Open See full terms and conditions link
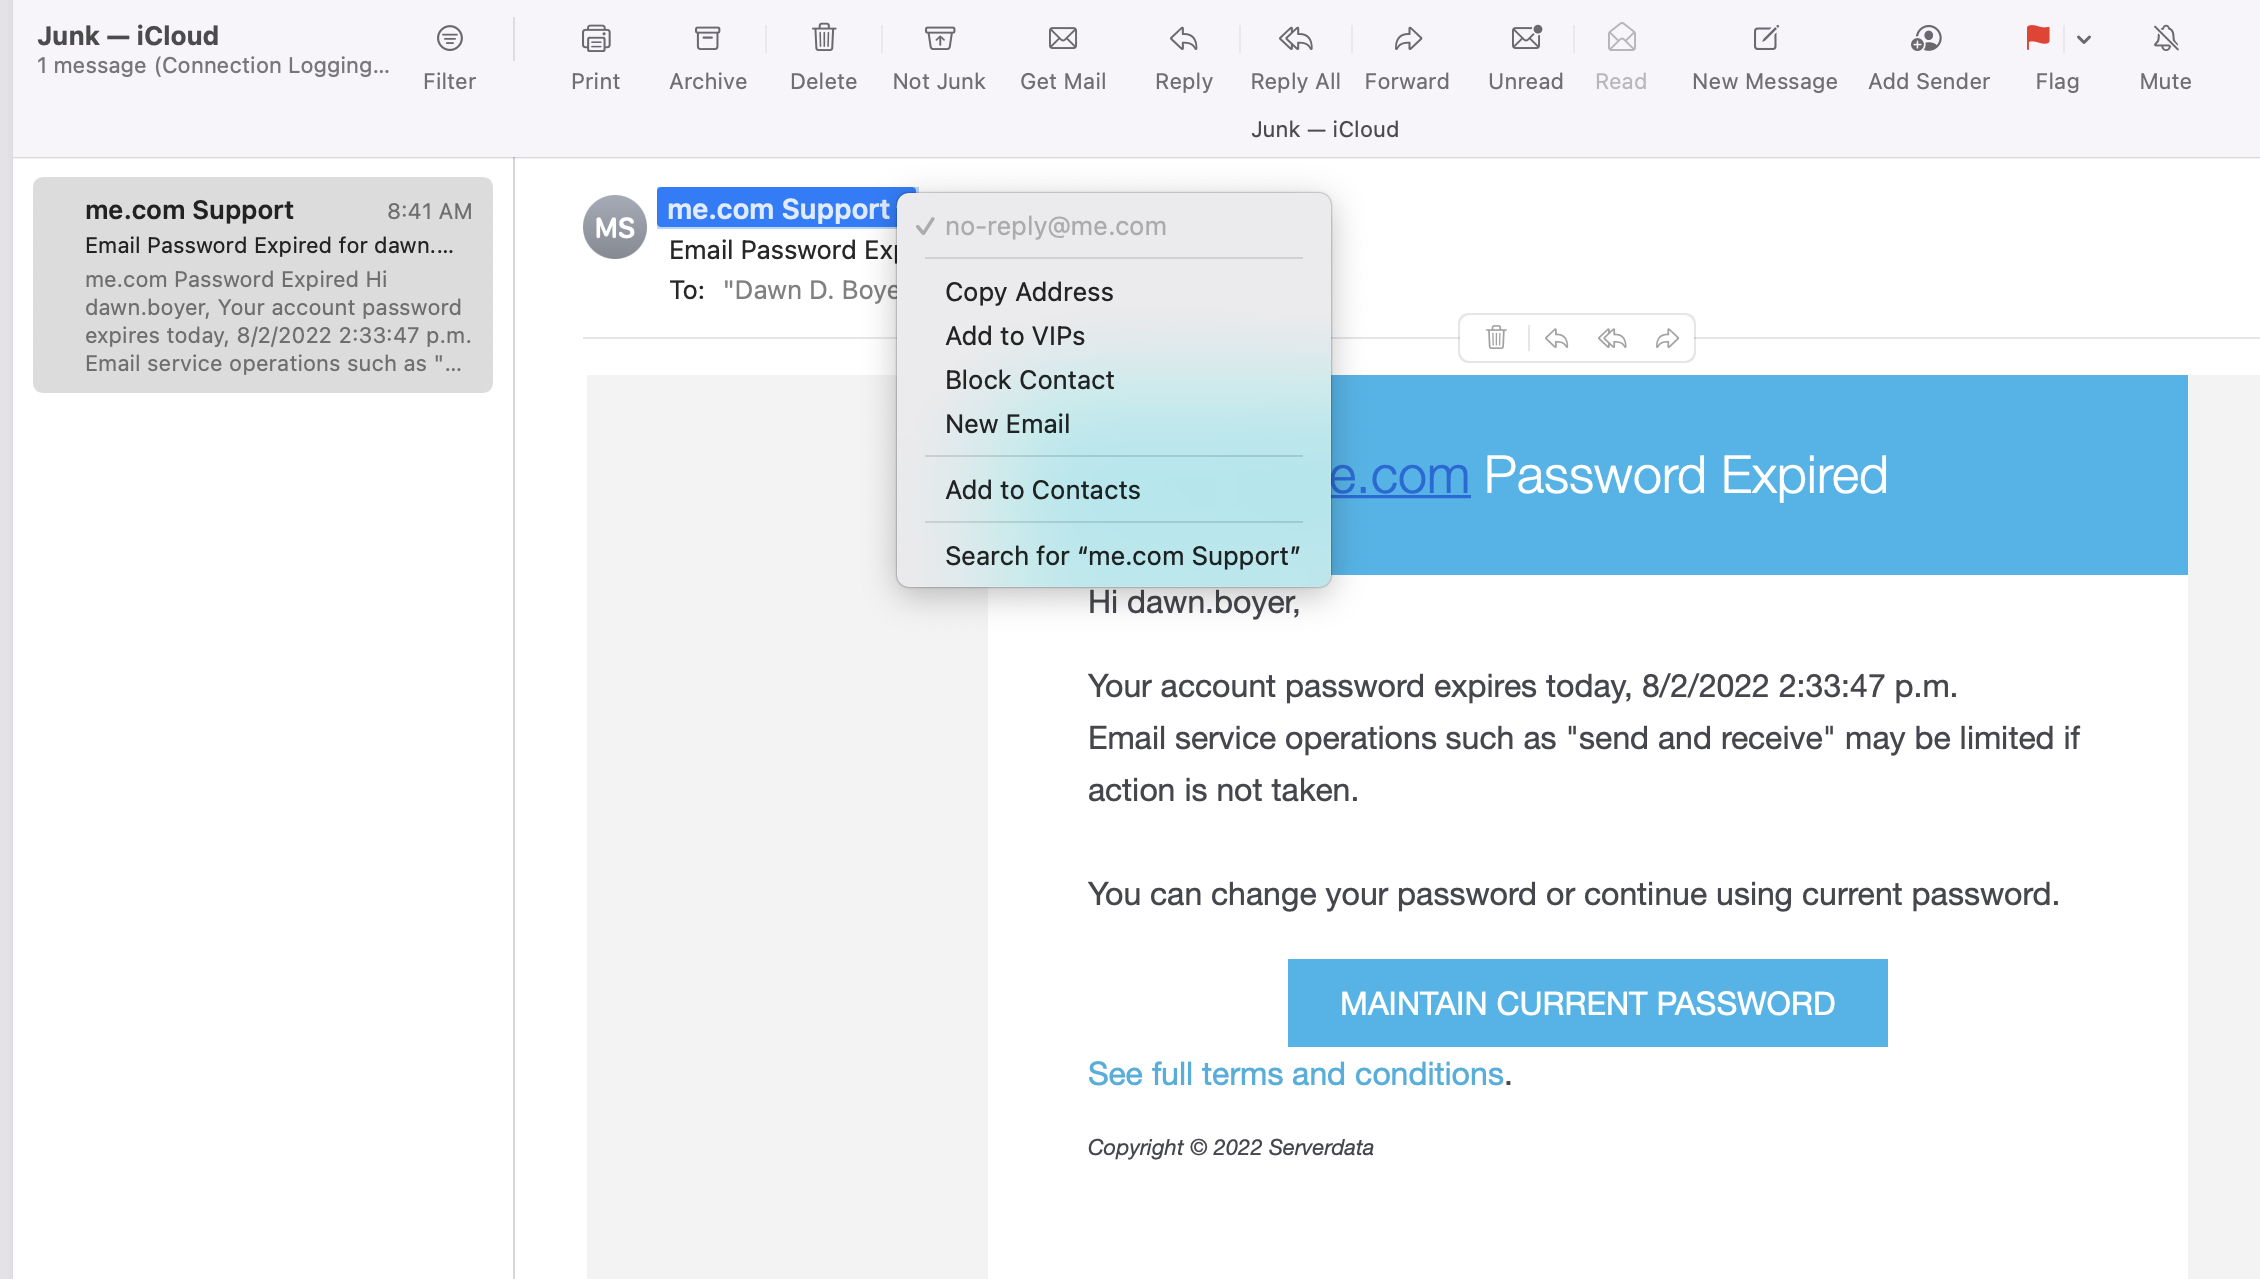Screen dimensions: 2260x1279 (1295, 1074)
